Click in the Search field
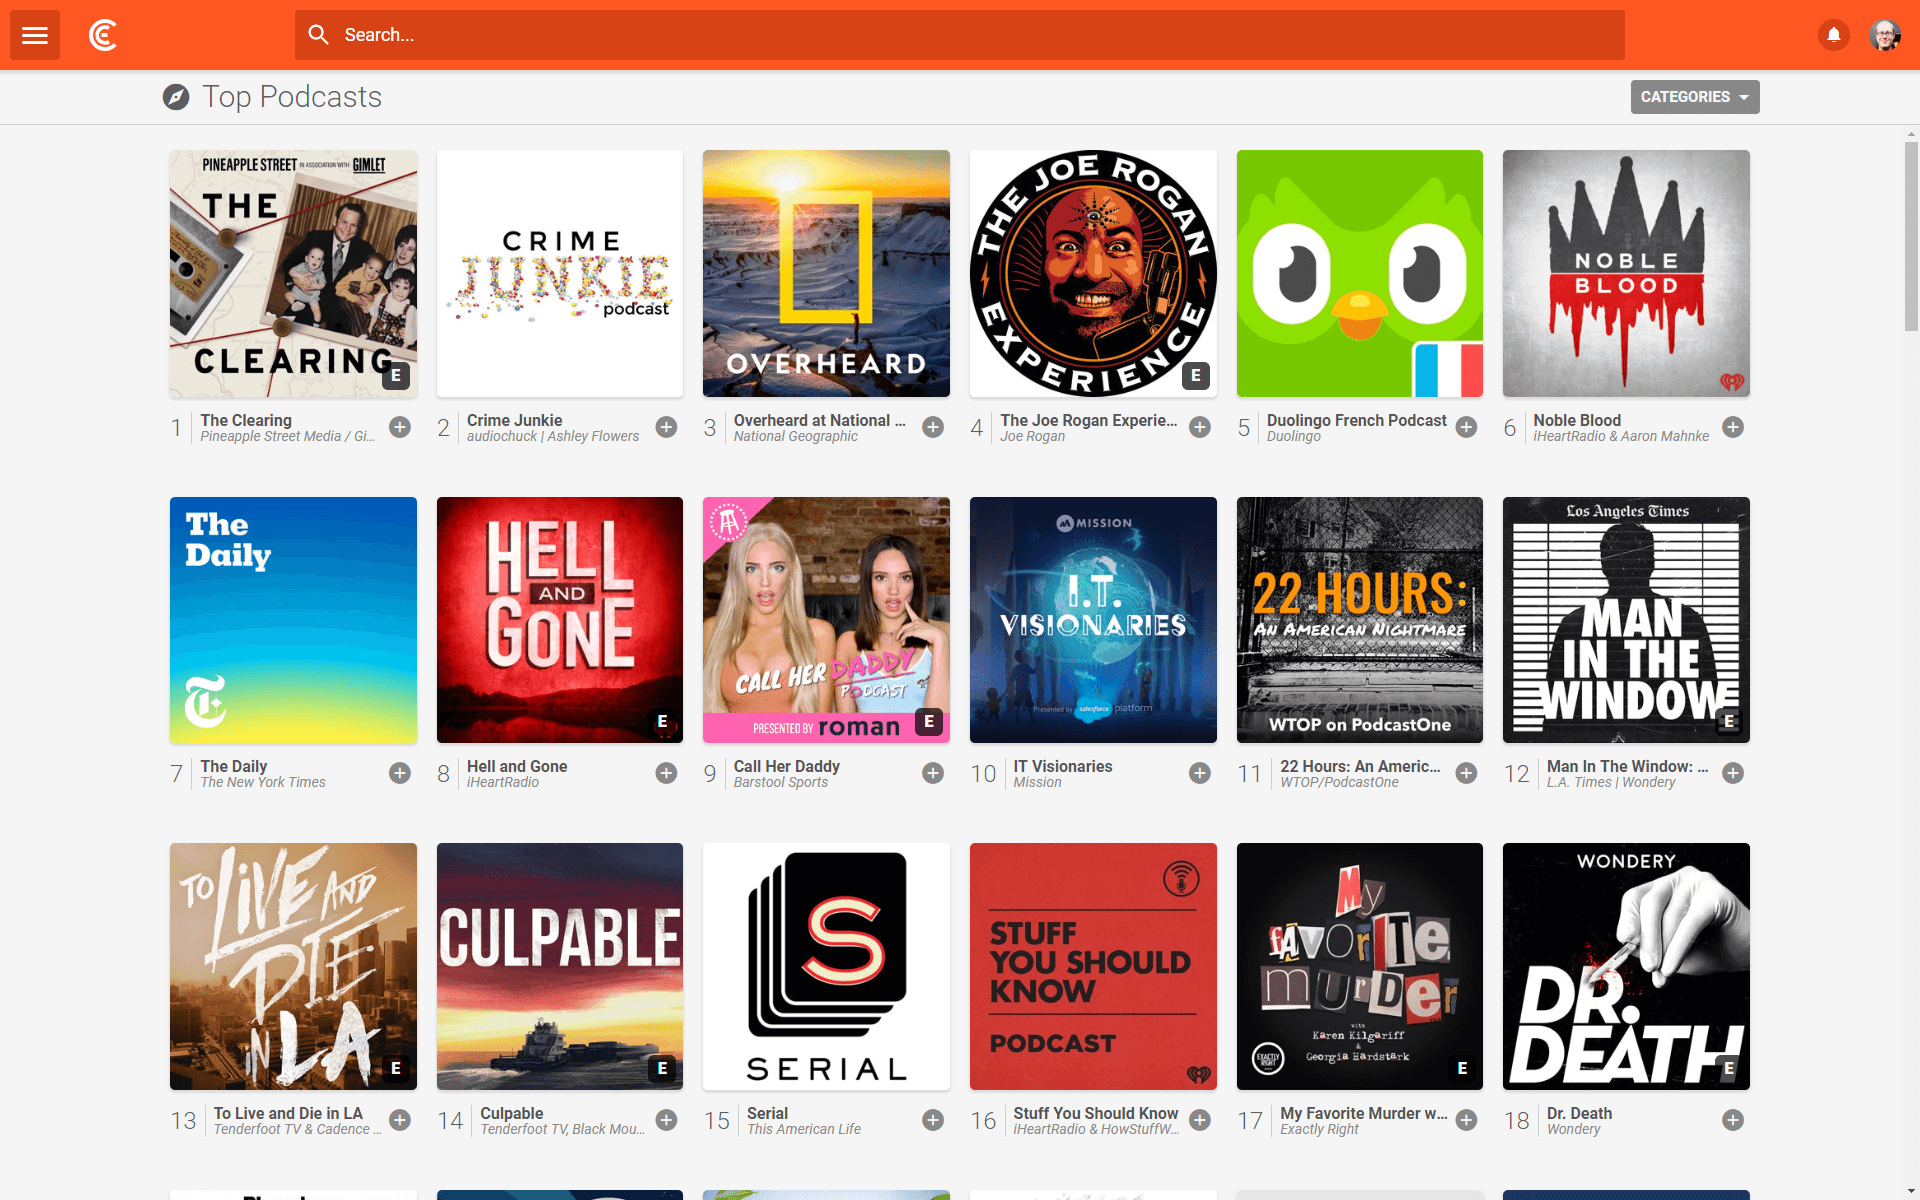The width and height of the screenshot is (1920, 1200). click(x=960, y=35)
